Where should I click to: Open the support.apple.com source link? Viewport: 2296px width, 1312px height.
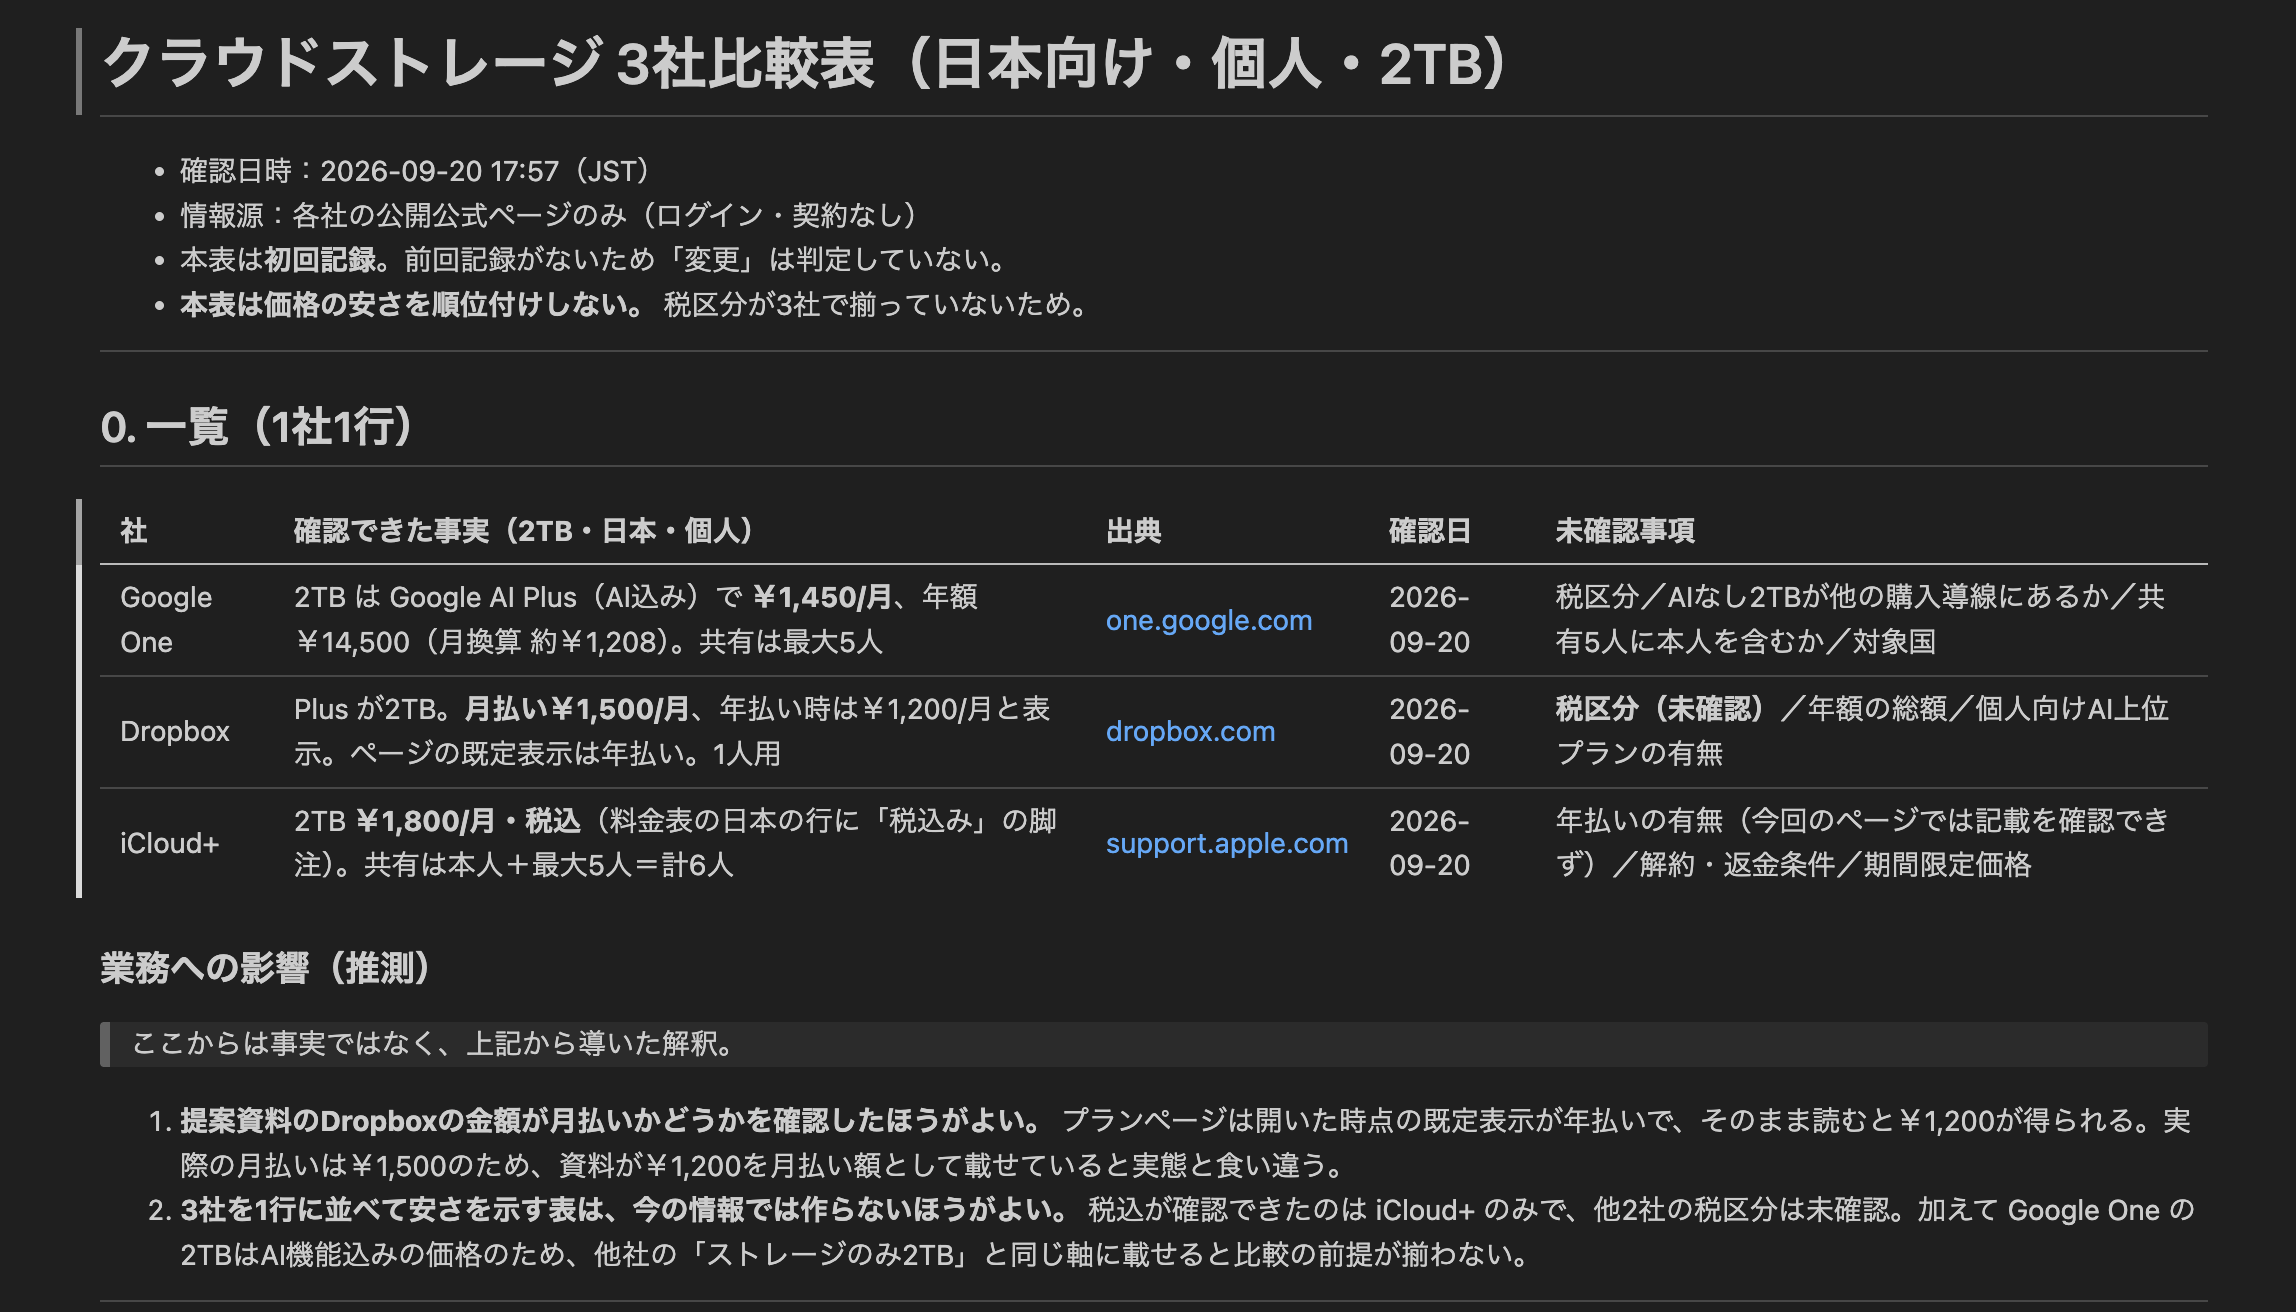pos(1227,843)
